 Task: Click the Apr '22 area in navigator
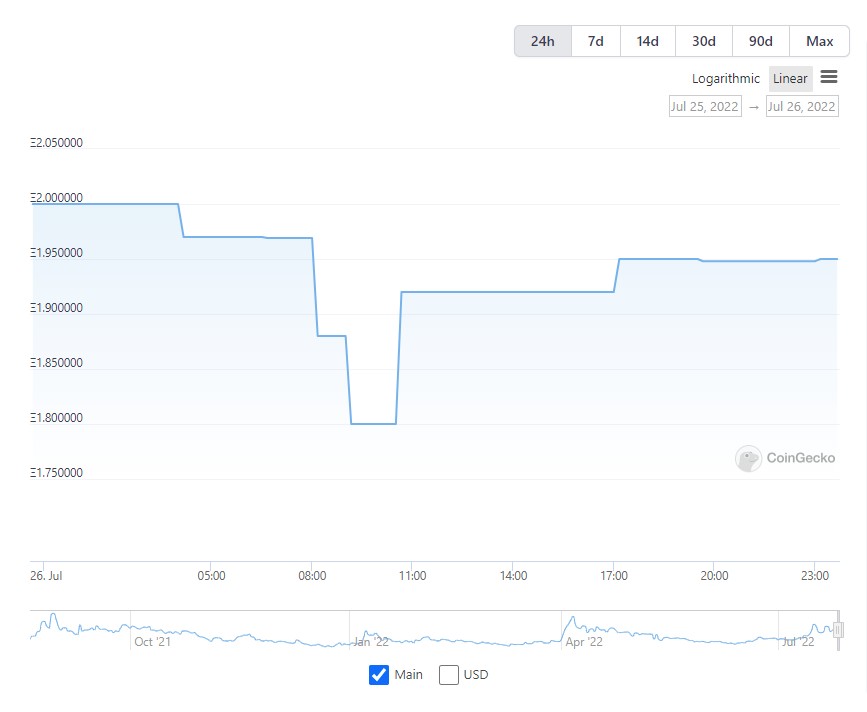[584, 642]
